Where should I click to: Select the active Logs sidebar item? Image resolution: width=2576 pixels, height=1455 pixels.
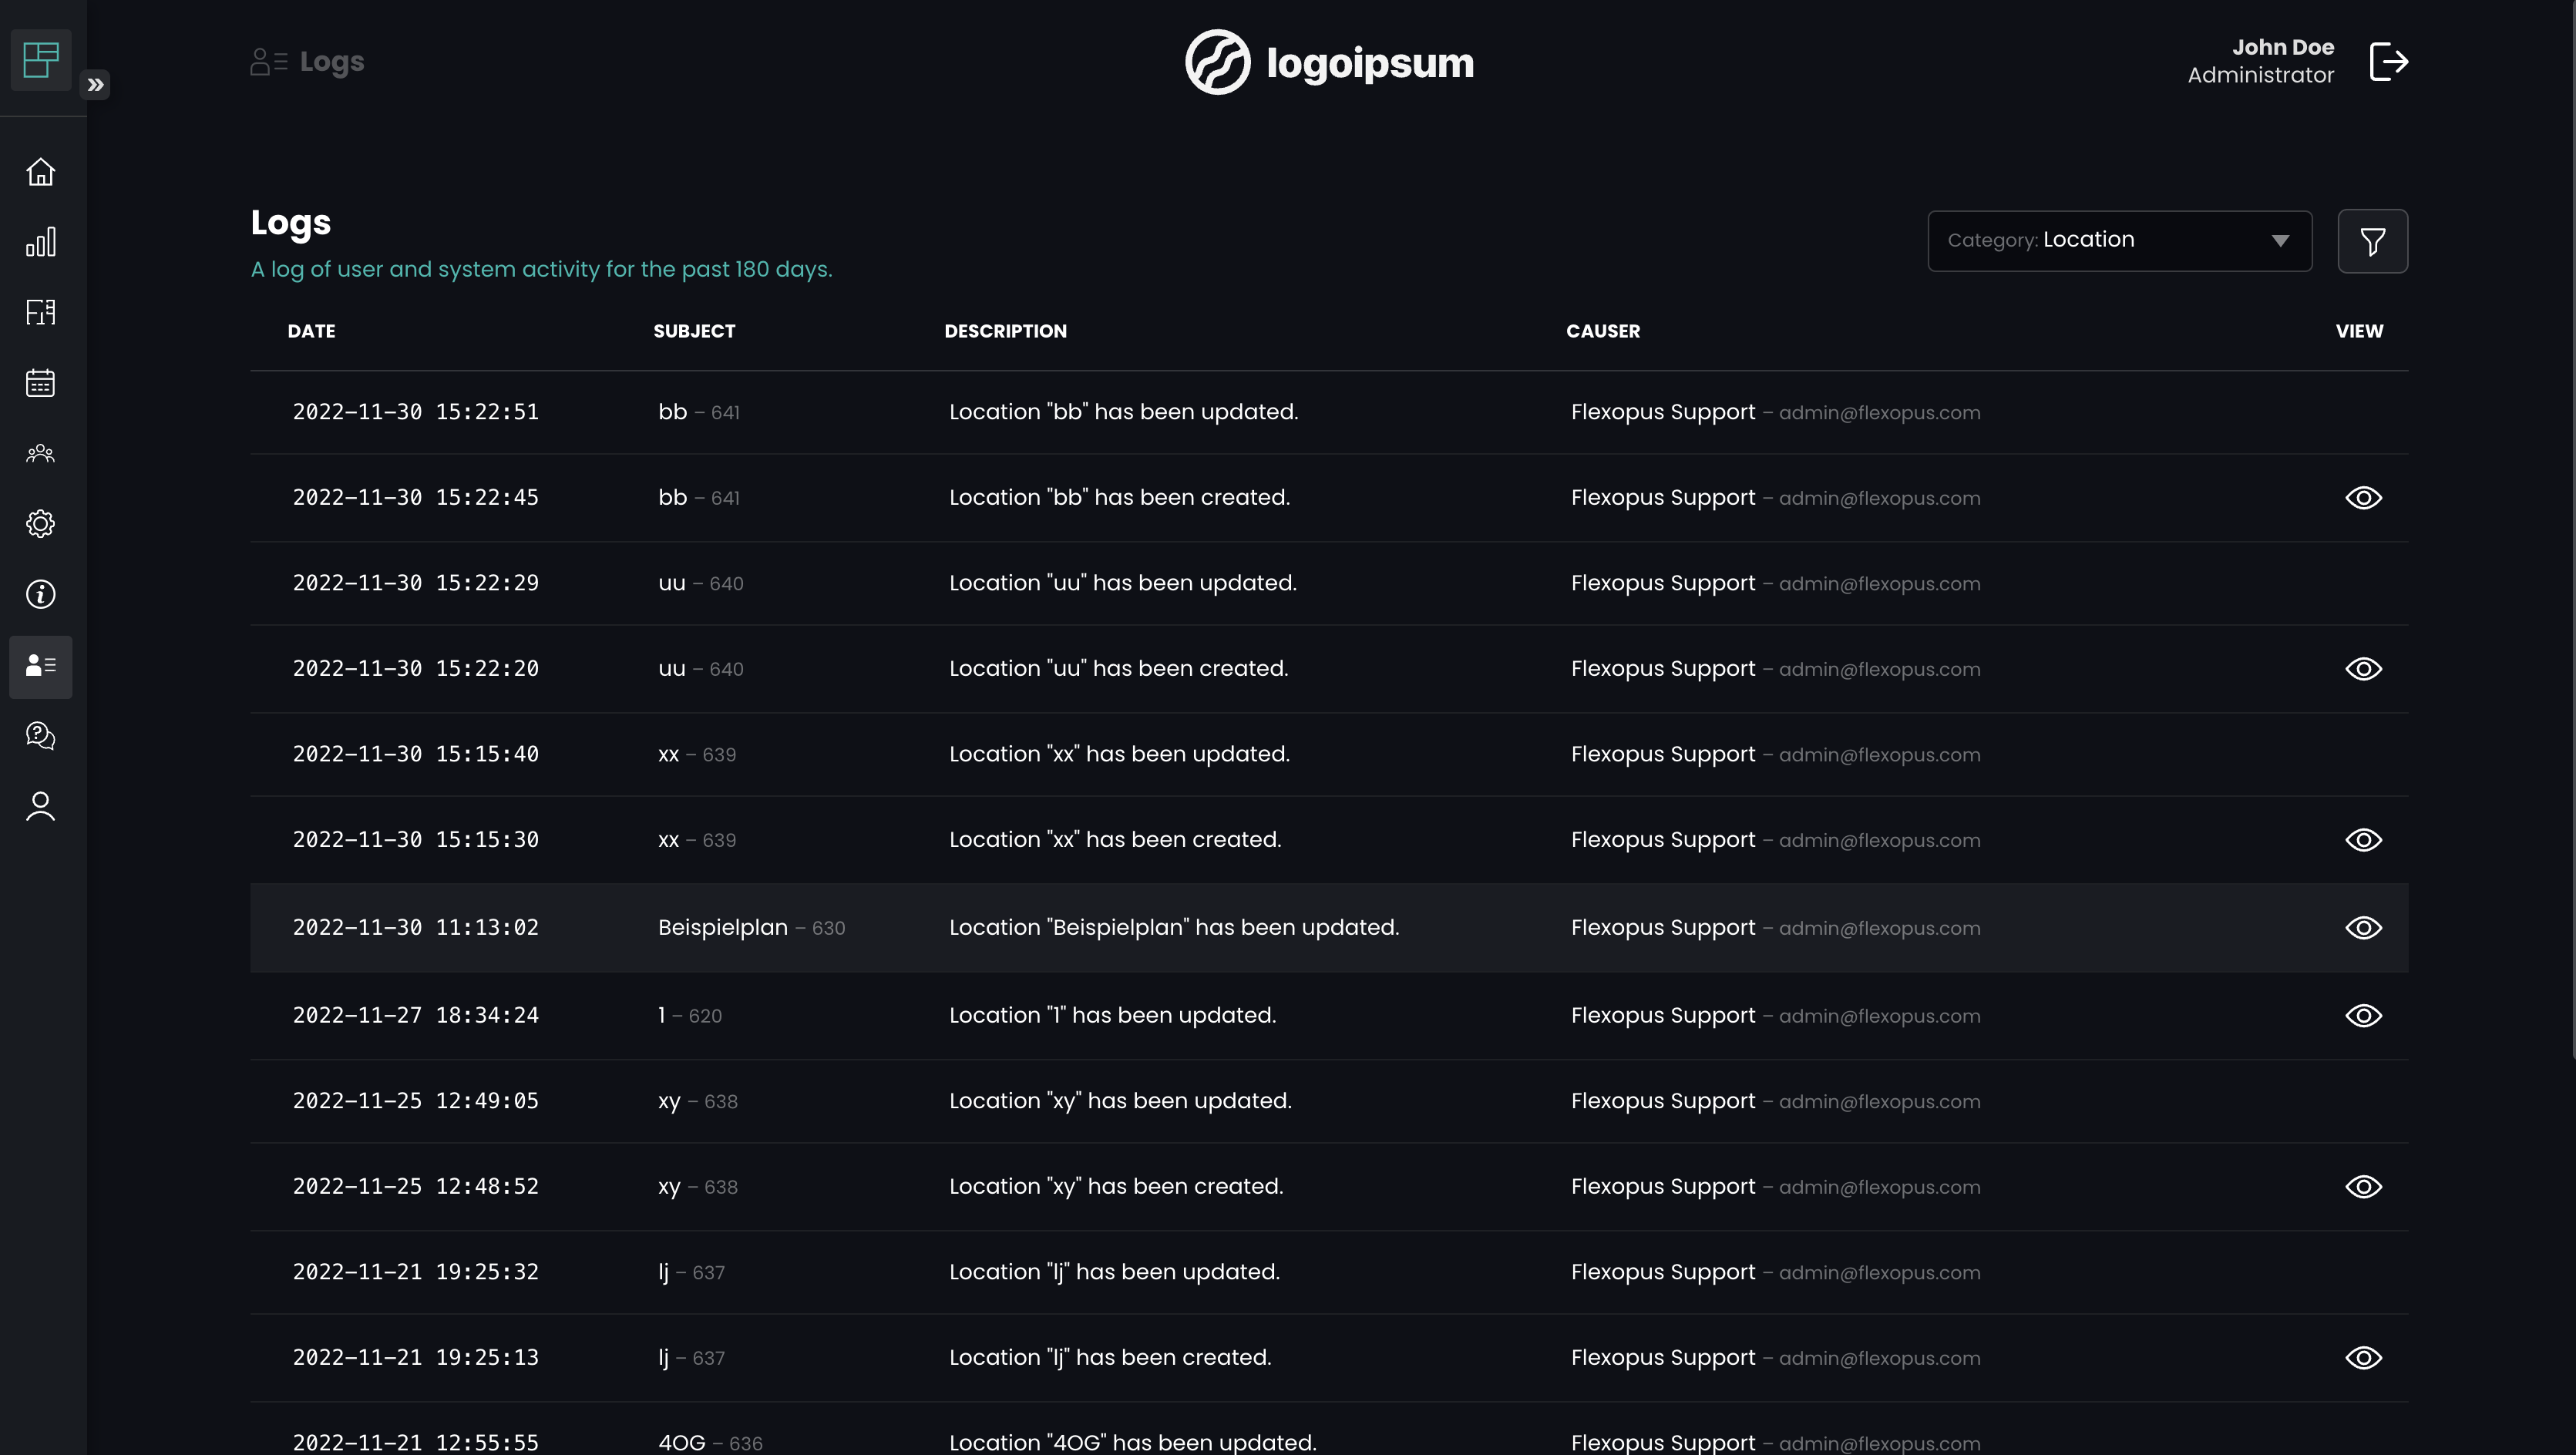point(40,666)
